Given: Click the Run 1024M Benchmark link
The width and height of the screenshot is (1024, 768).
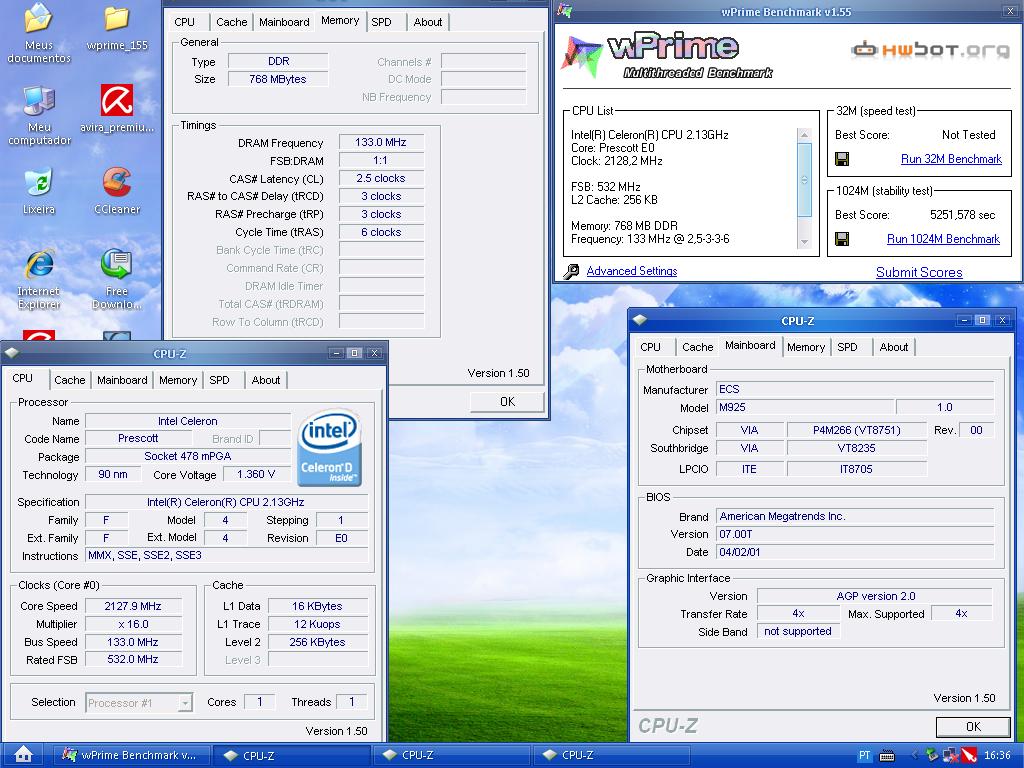Looking at the screenshot, I should tap(943, 239).
